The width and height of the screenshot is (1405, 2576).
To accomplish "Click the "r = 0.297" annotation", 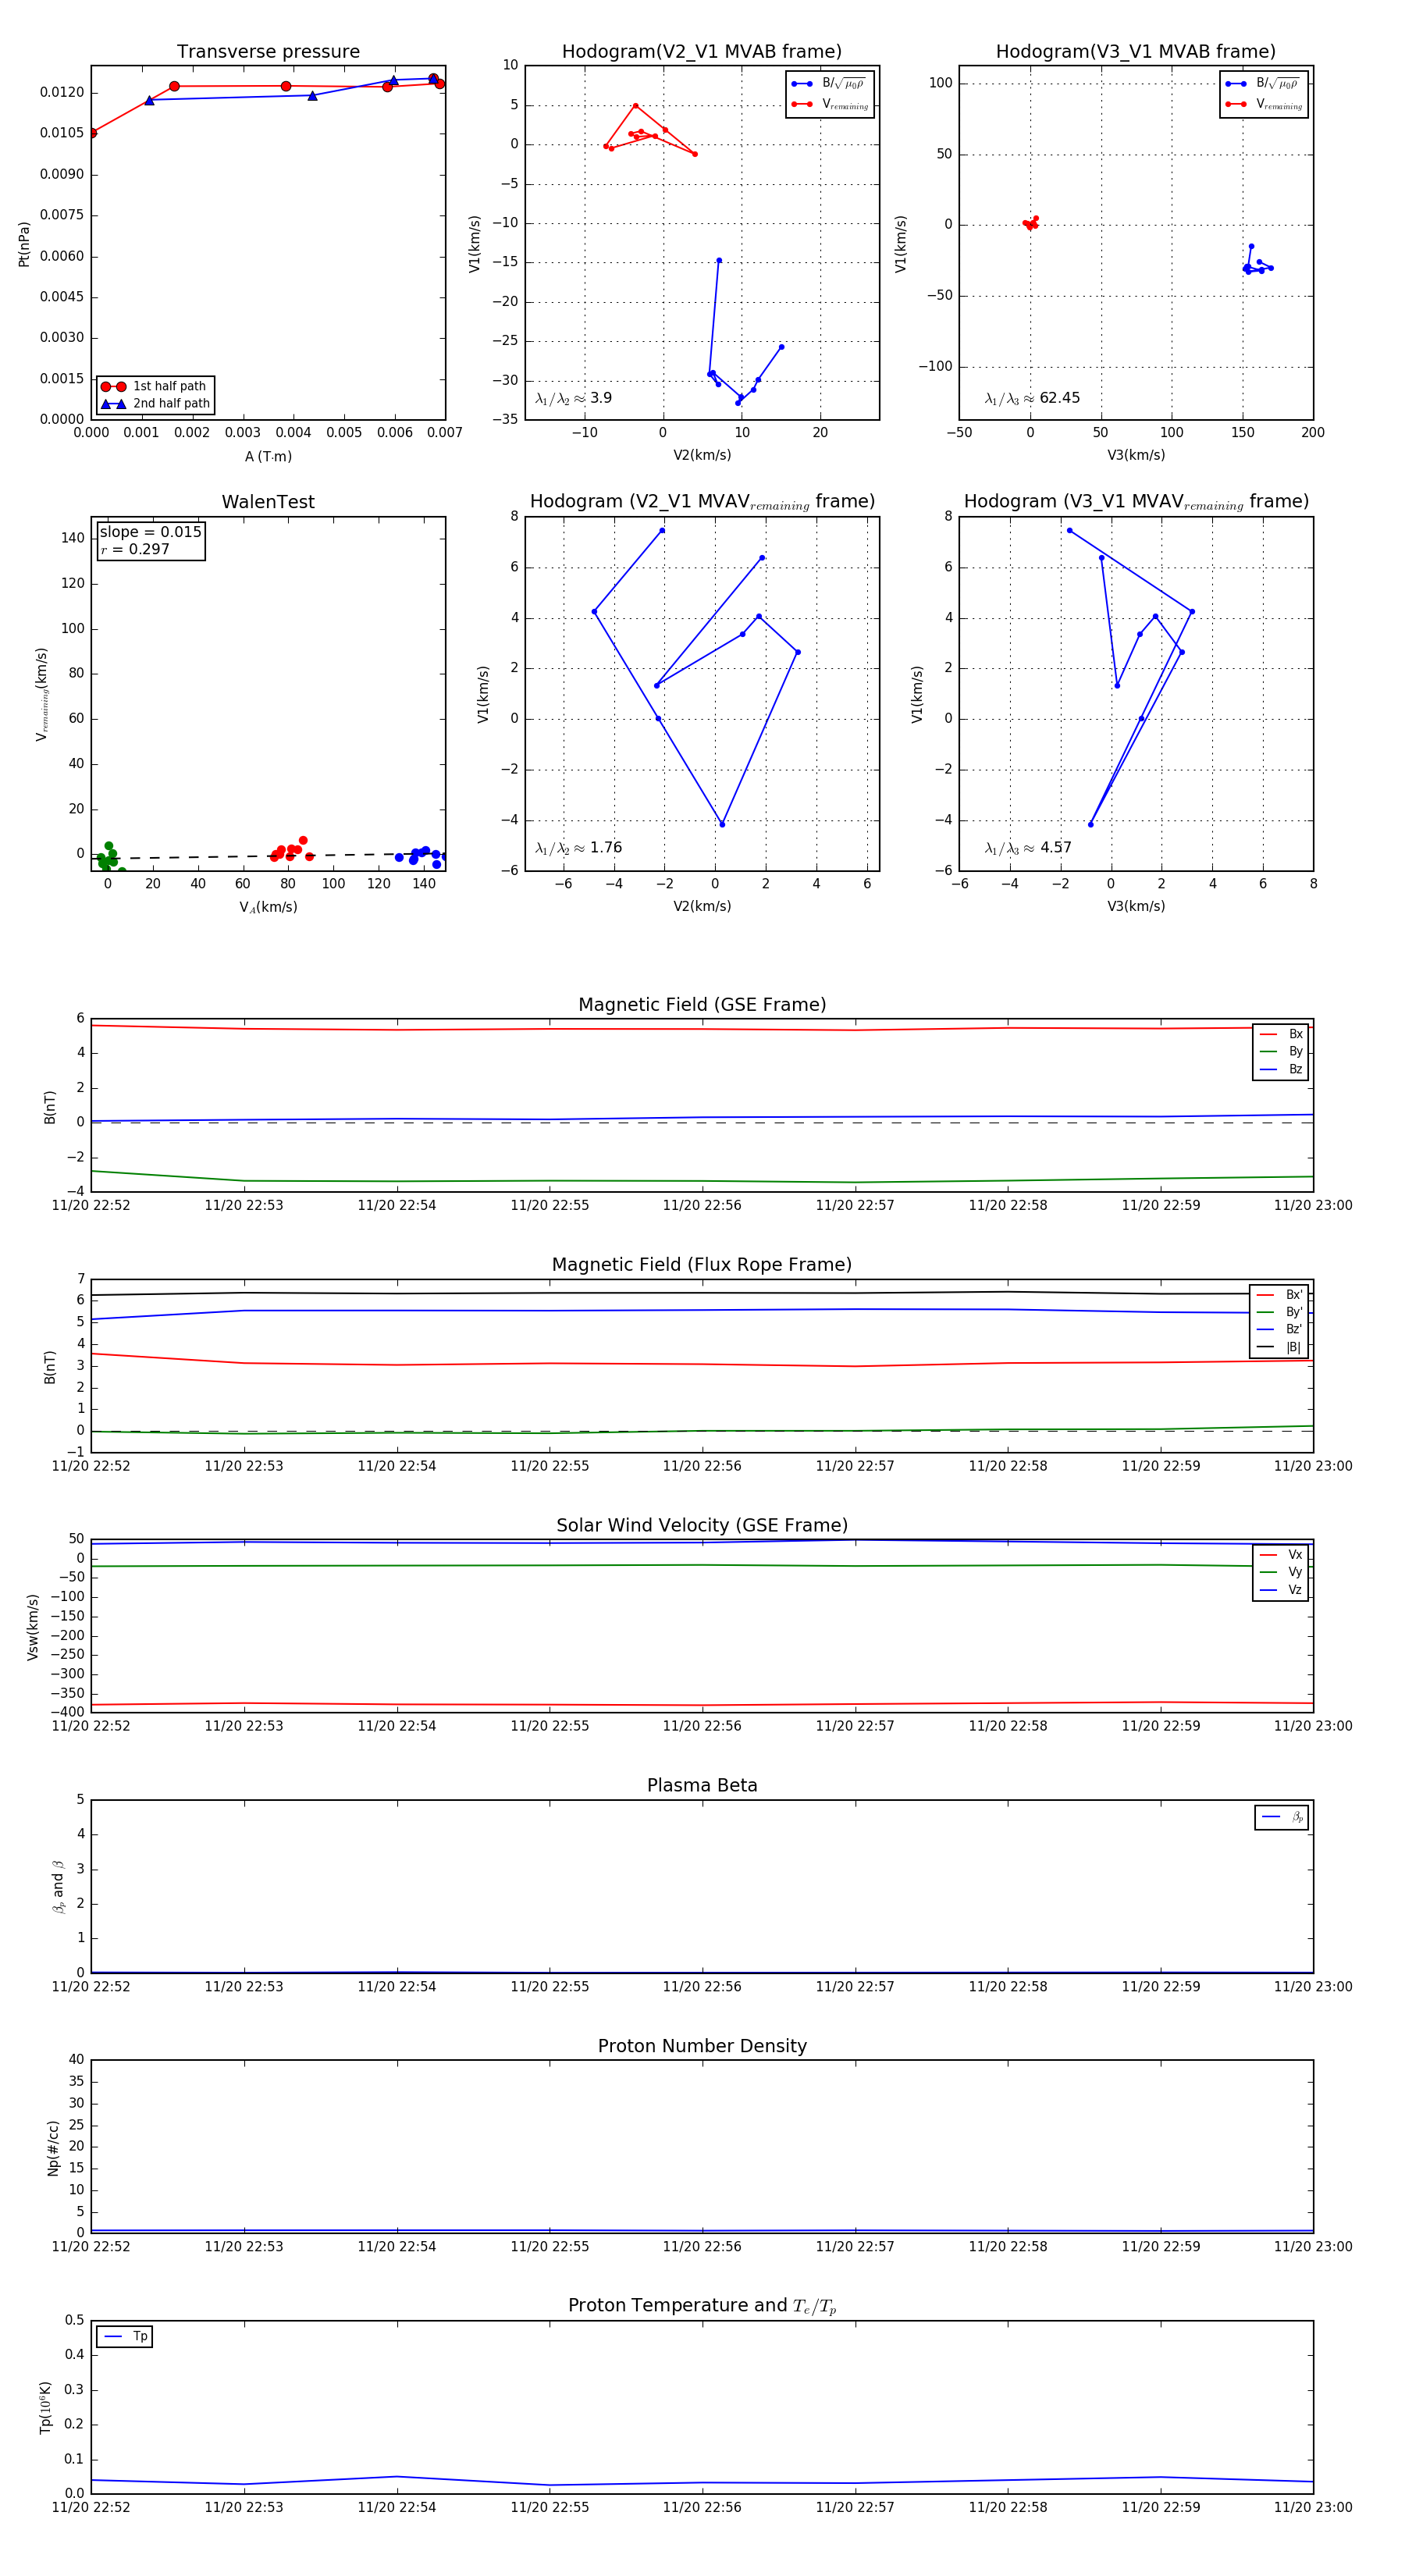I will coord(135,549).
